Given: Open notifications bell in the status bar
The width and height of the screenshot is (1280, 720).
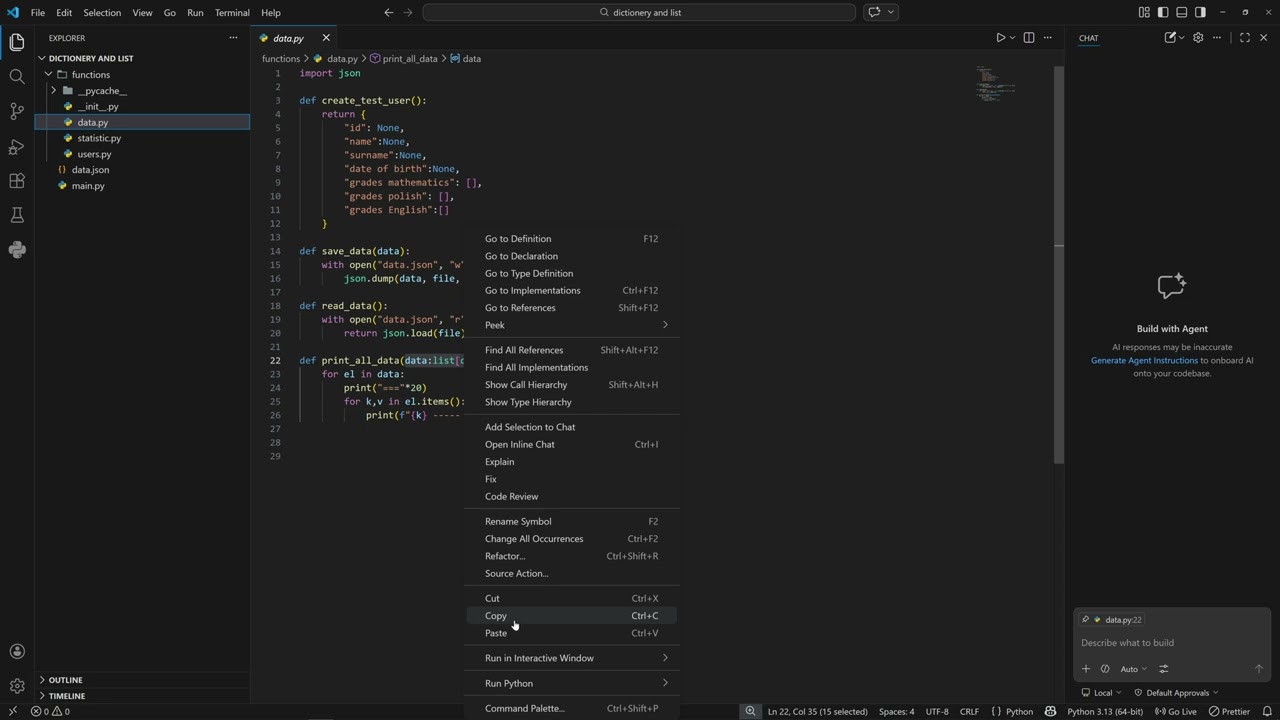Looking at the screenshot, I should tap(1267, 712).
